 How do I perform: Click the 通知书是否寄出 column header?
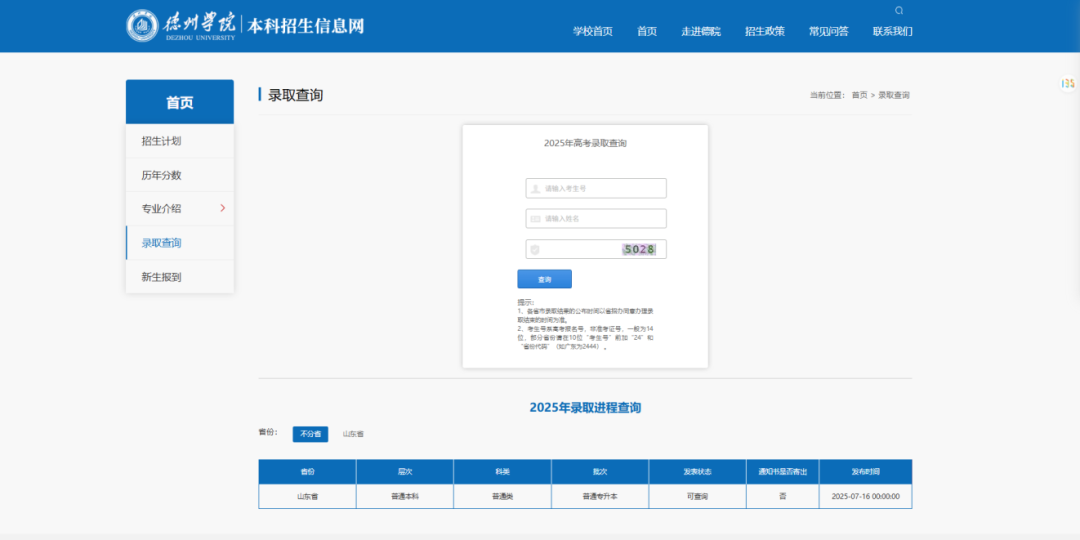pyautogui.click(x=782, y=472)
